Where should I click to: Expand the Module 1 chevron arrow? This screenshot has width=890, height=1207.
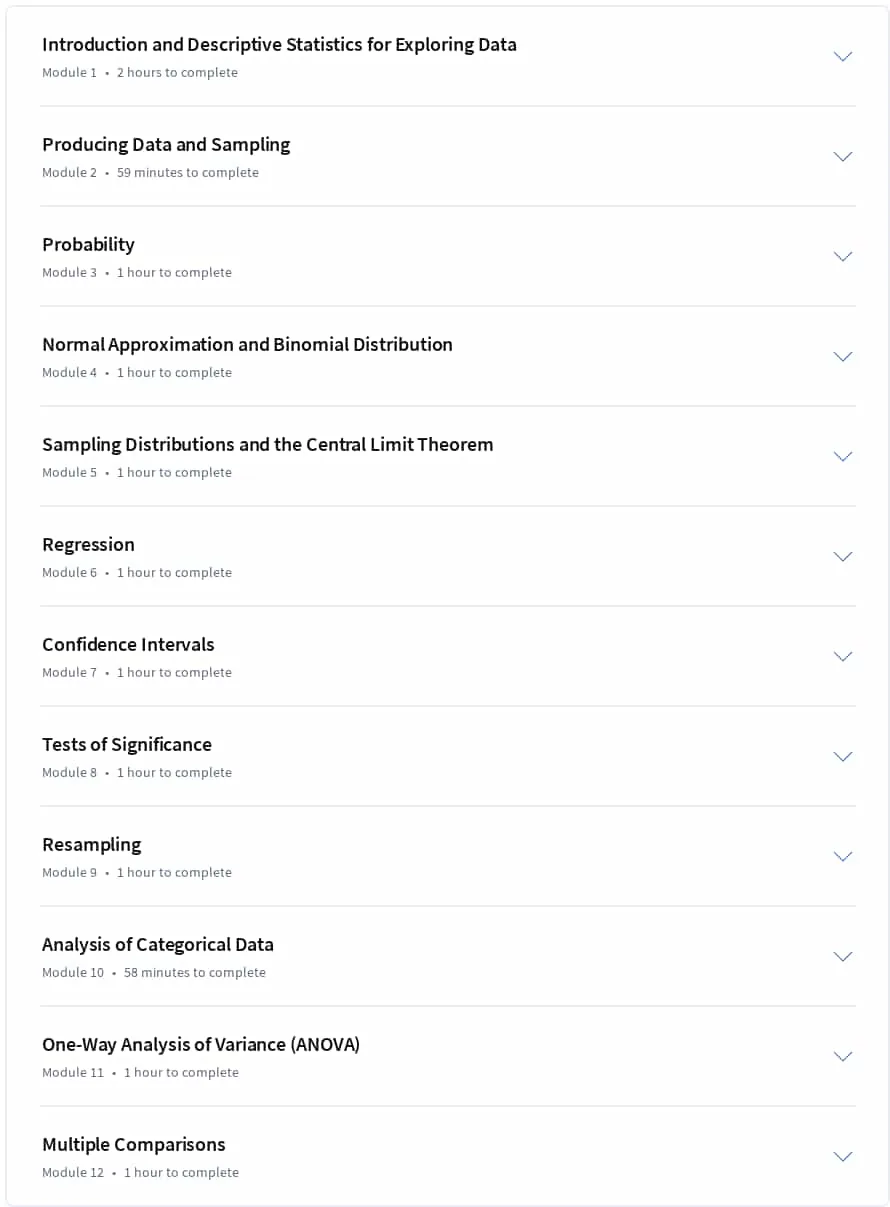[843, 57]
